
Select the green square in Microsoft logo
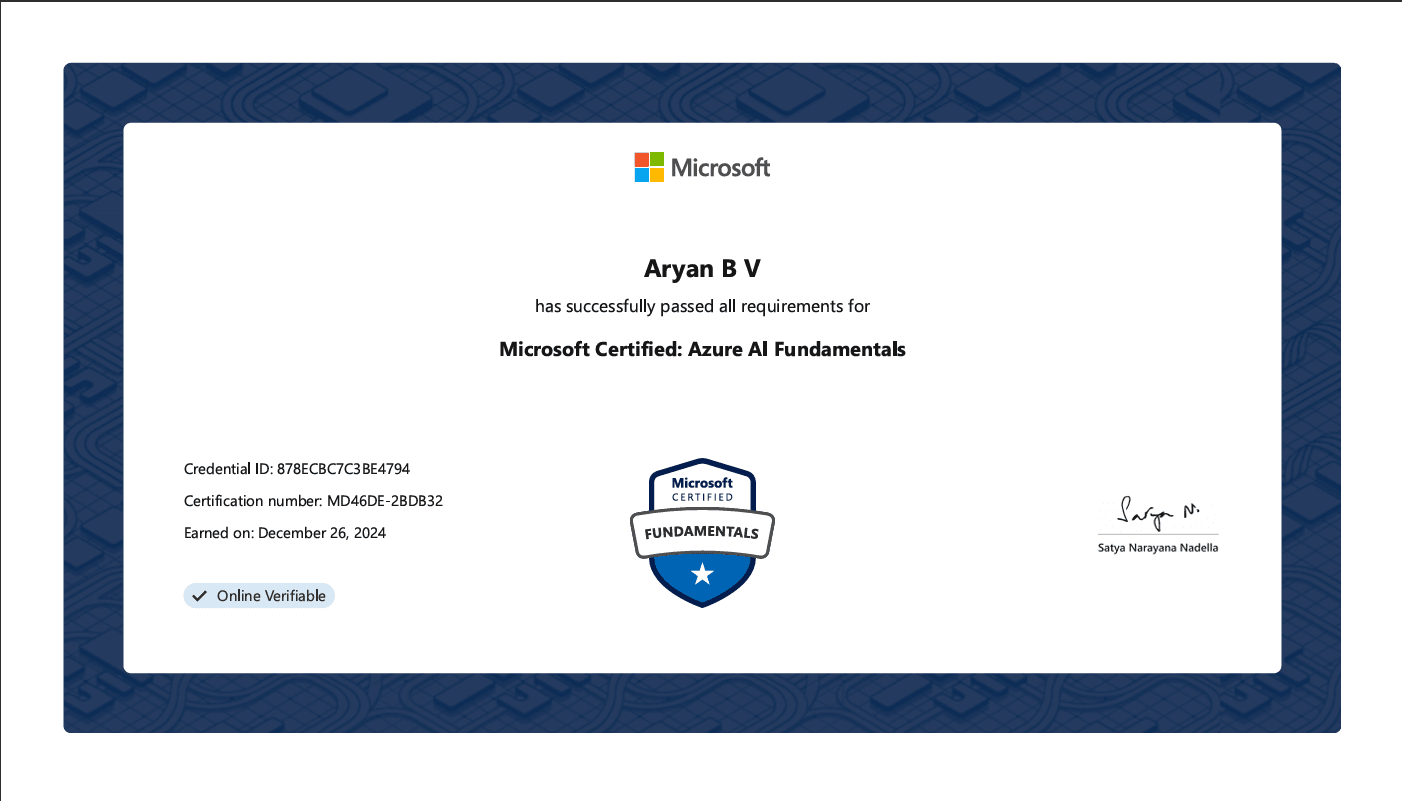click(657, 159)
